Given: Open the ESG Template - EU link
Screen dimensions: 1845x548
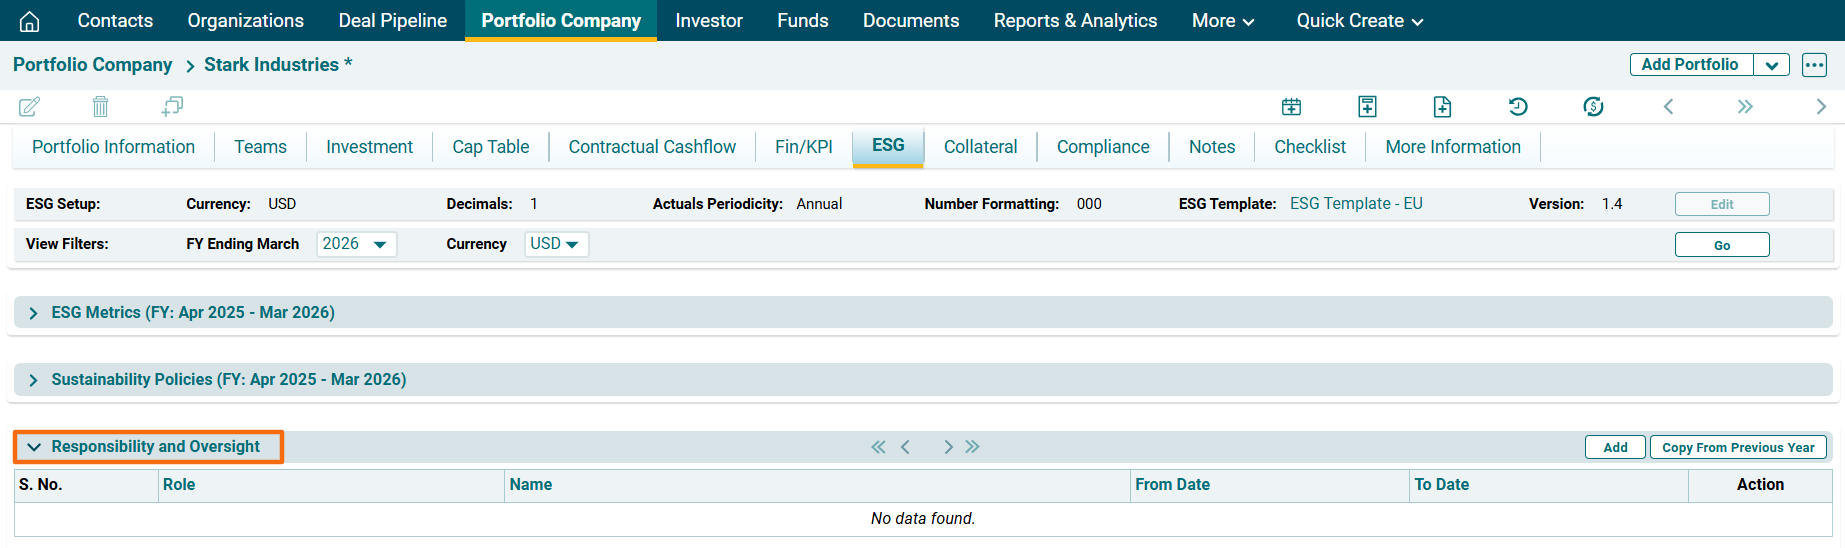Looking at the screenshot, I should (x=1355, y=204).
